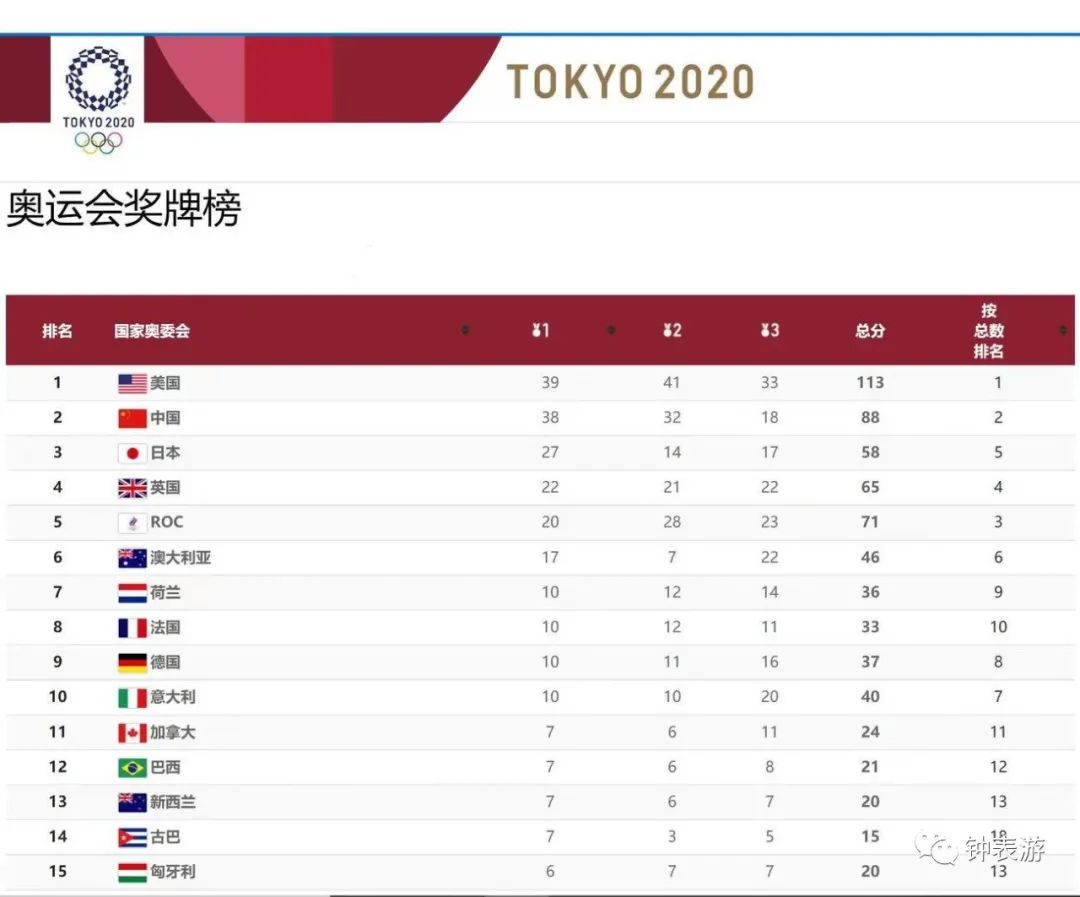The image size is (1080, 897).
Task: Open the 荷兰 country link
Action: pyautogui.click(x=165, y=592)
